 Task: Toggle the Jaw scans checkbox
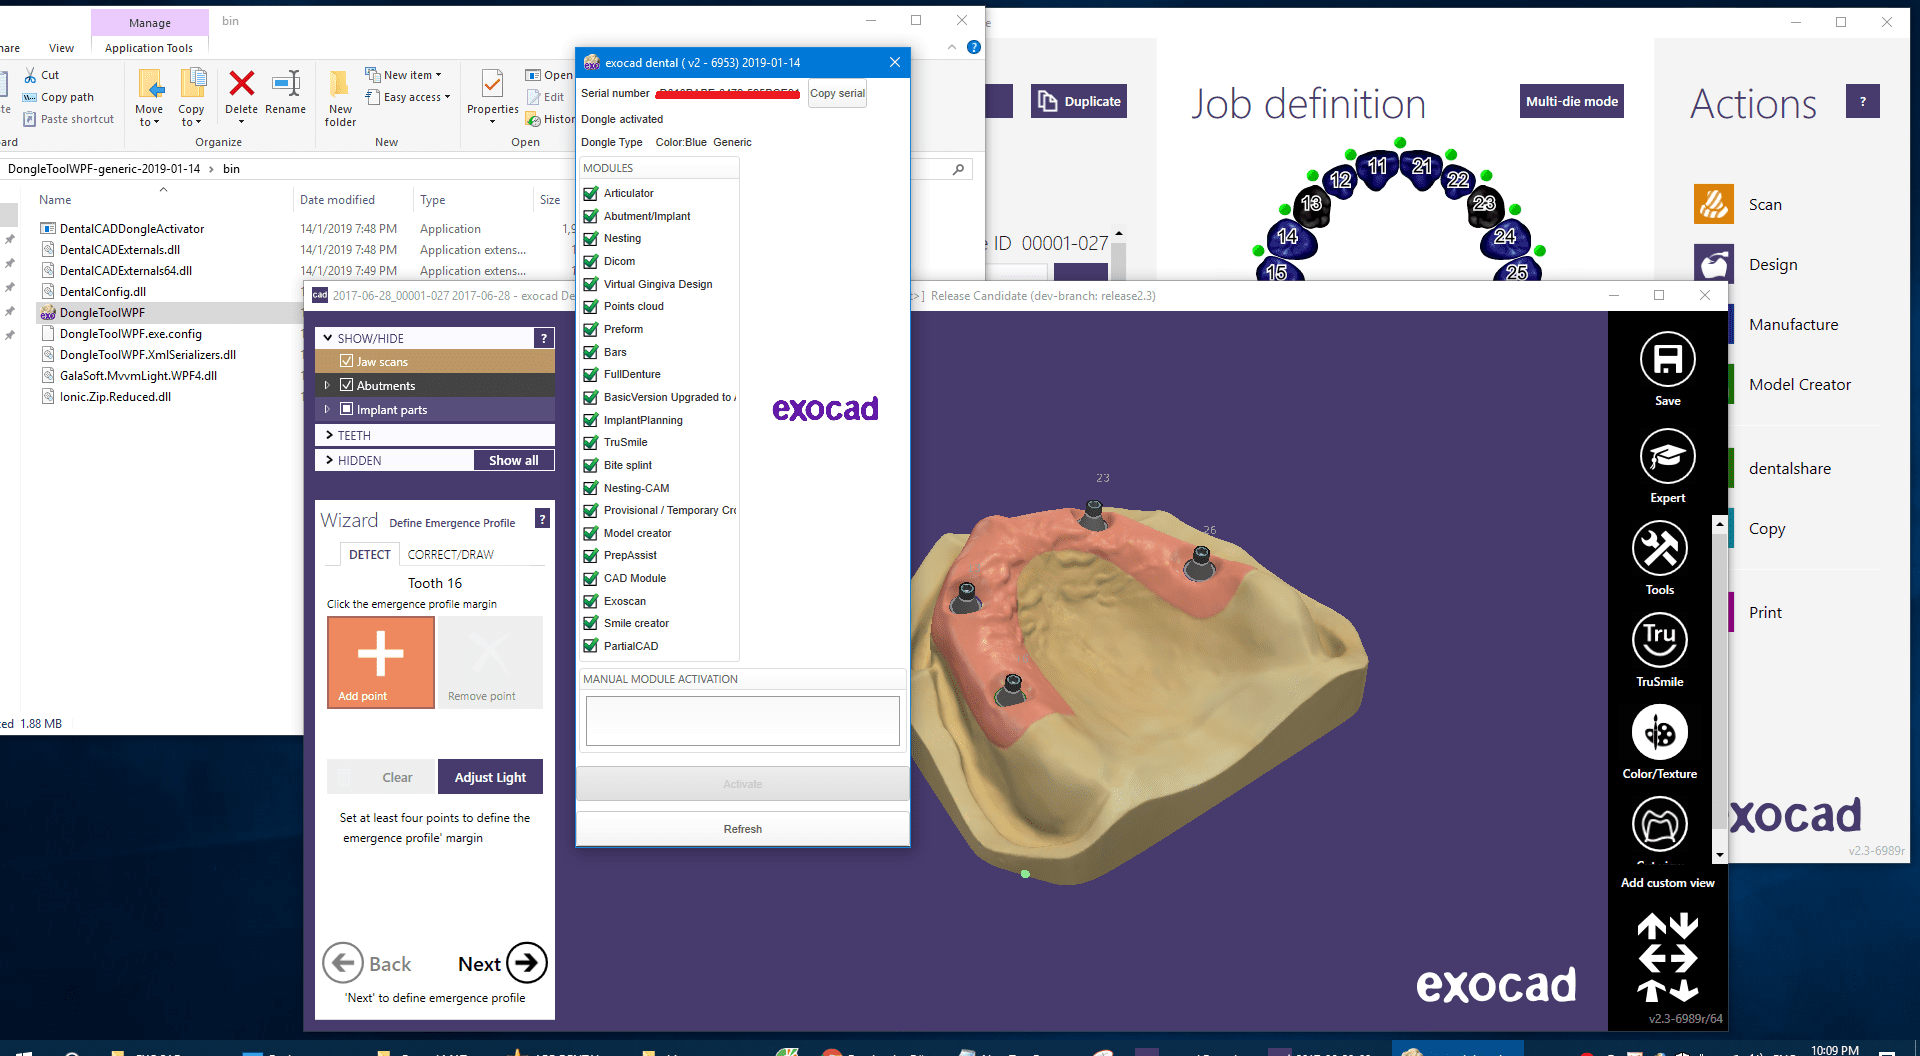point(346,361)
